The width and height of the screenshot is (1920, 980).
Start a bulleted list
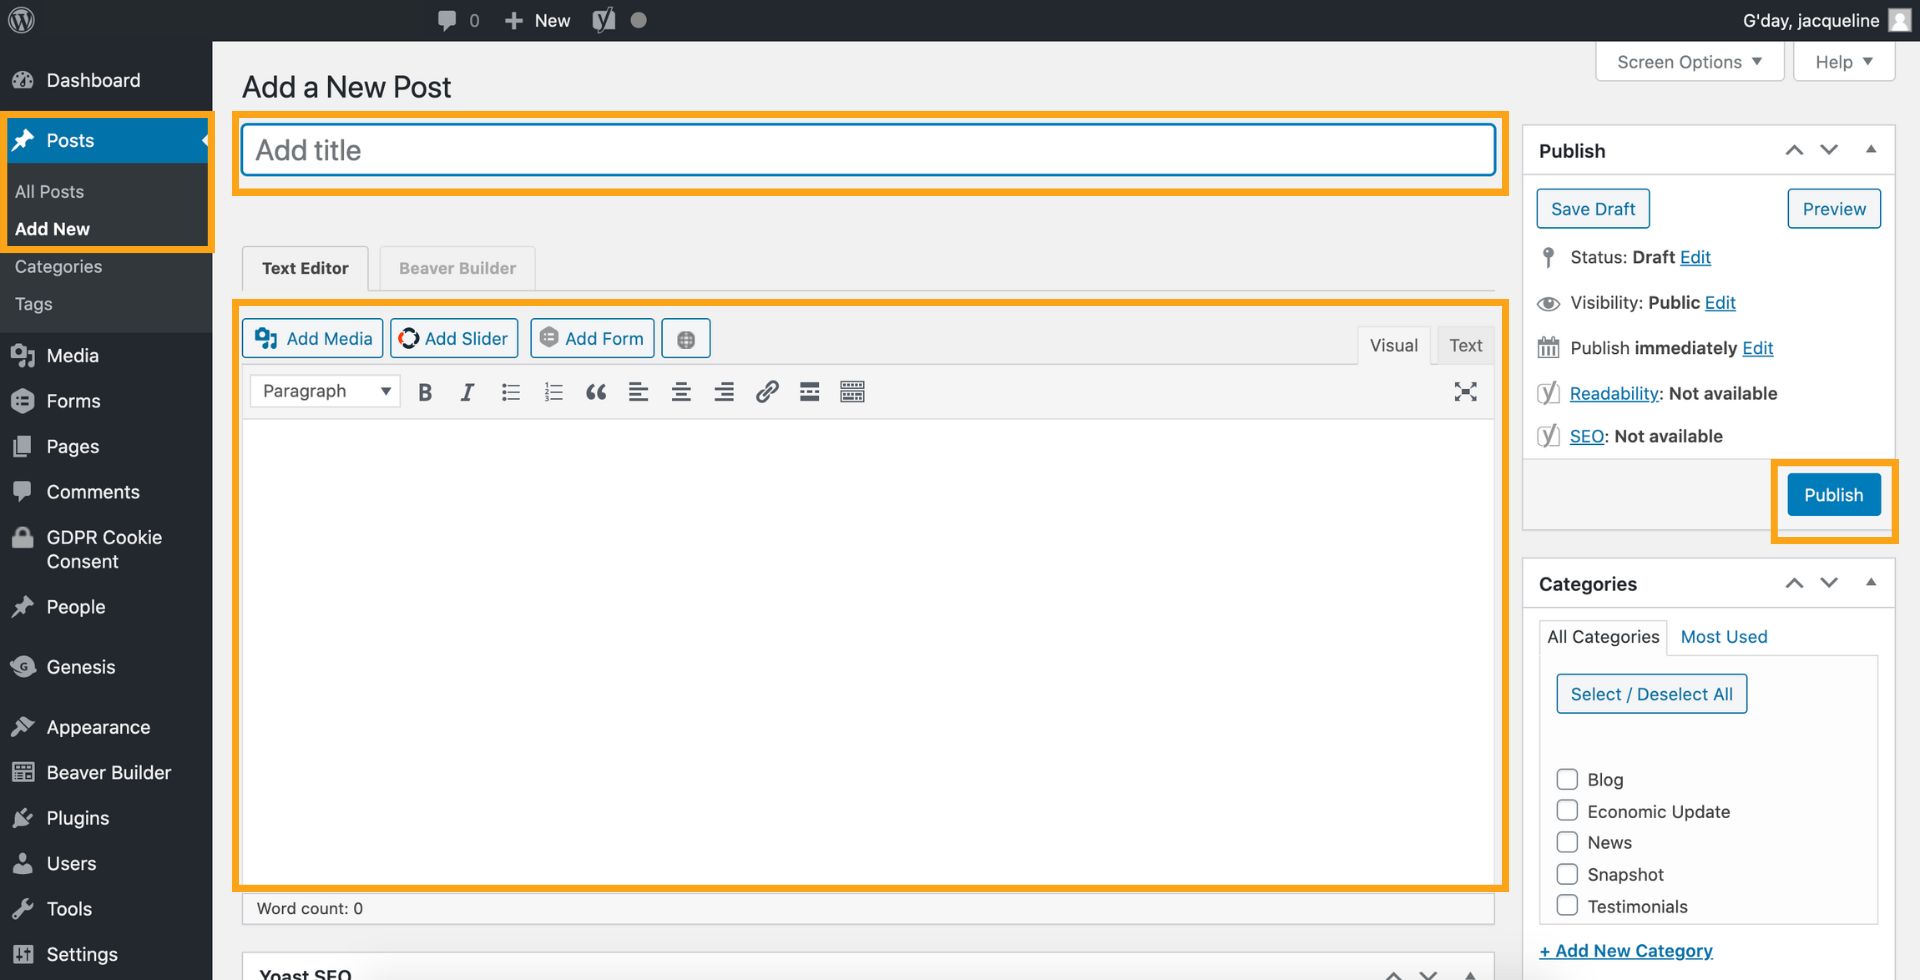pyautogui.click(x=511, y=392)
